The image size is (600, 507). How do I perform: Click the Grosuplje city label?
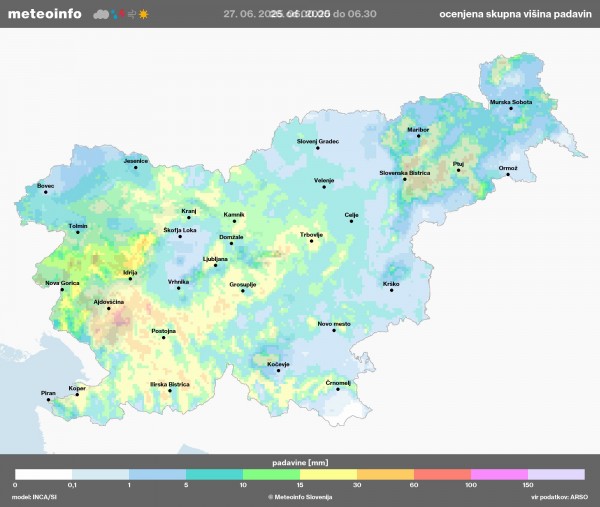coord(243,285)
